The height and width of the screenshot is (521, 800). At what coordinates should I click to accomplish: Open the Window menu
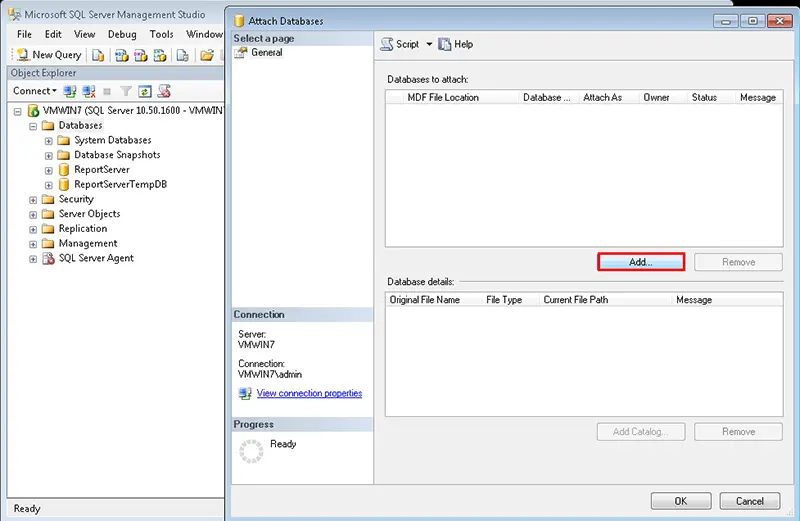click(204, 34)
